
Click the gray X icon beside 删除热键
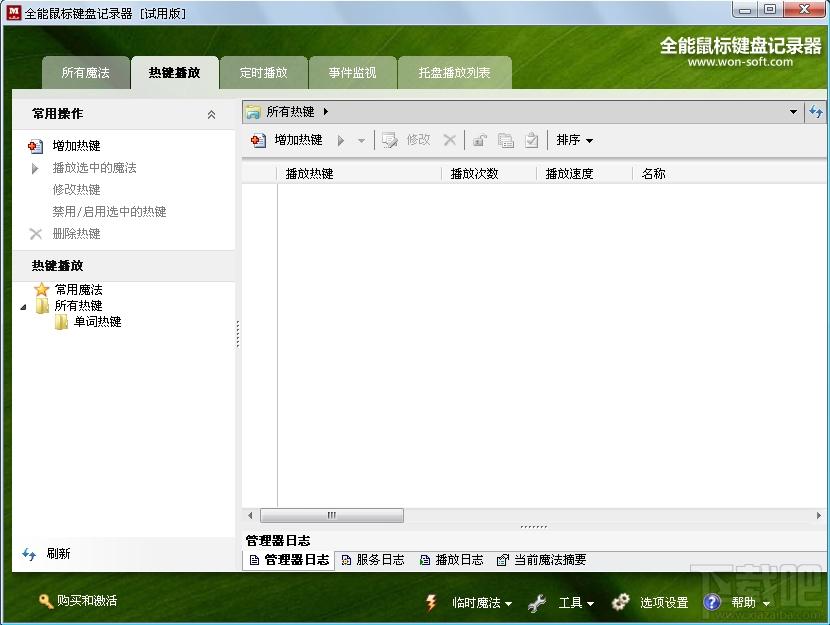point(35,234)
